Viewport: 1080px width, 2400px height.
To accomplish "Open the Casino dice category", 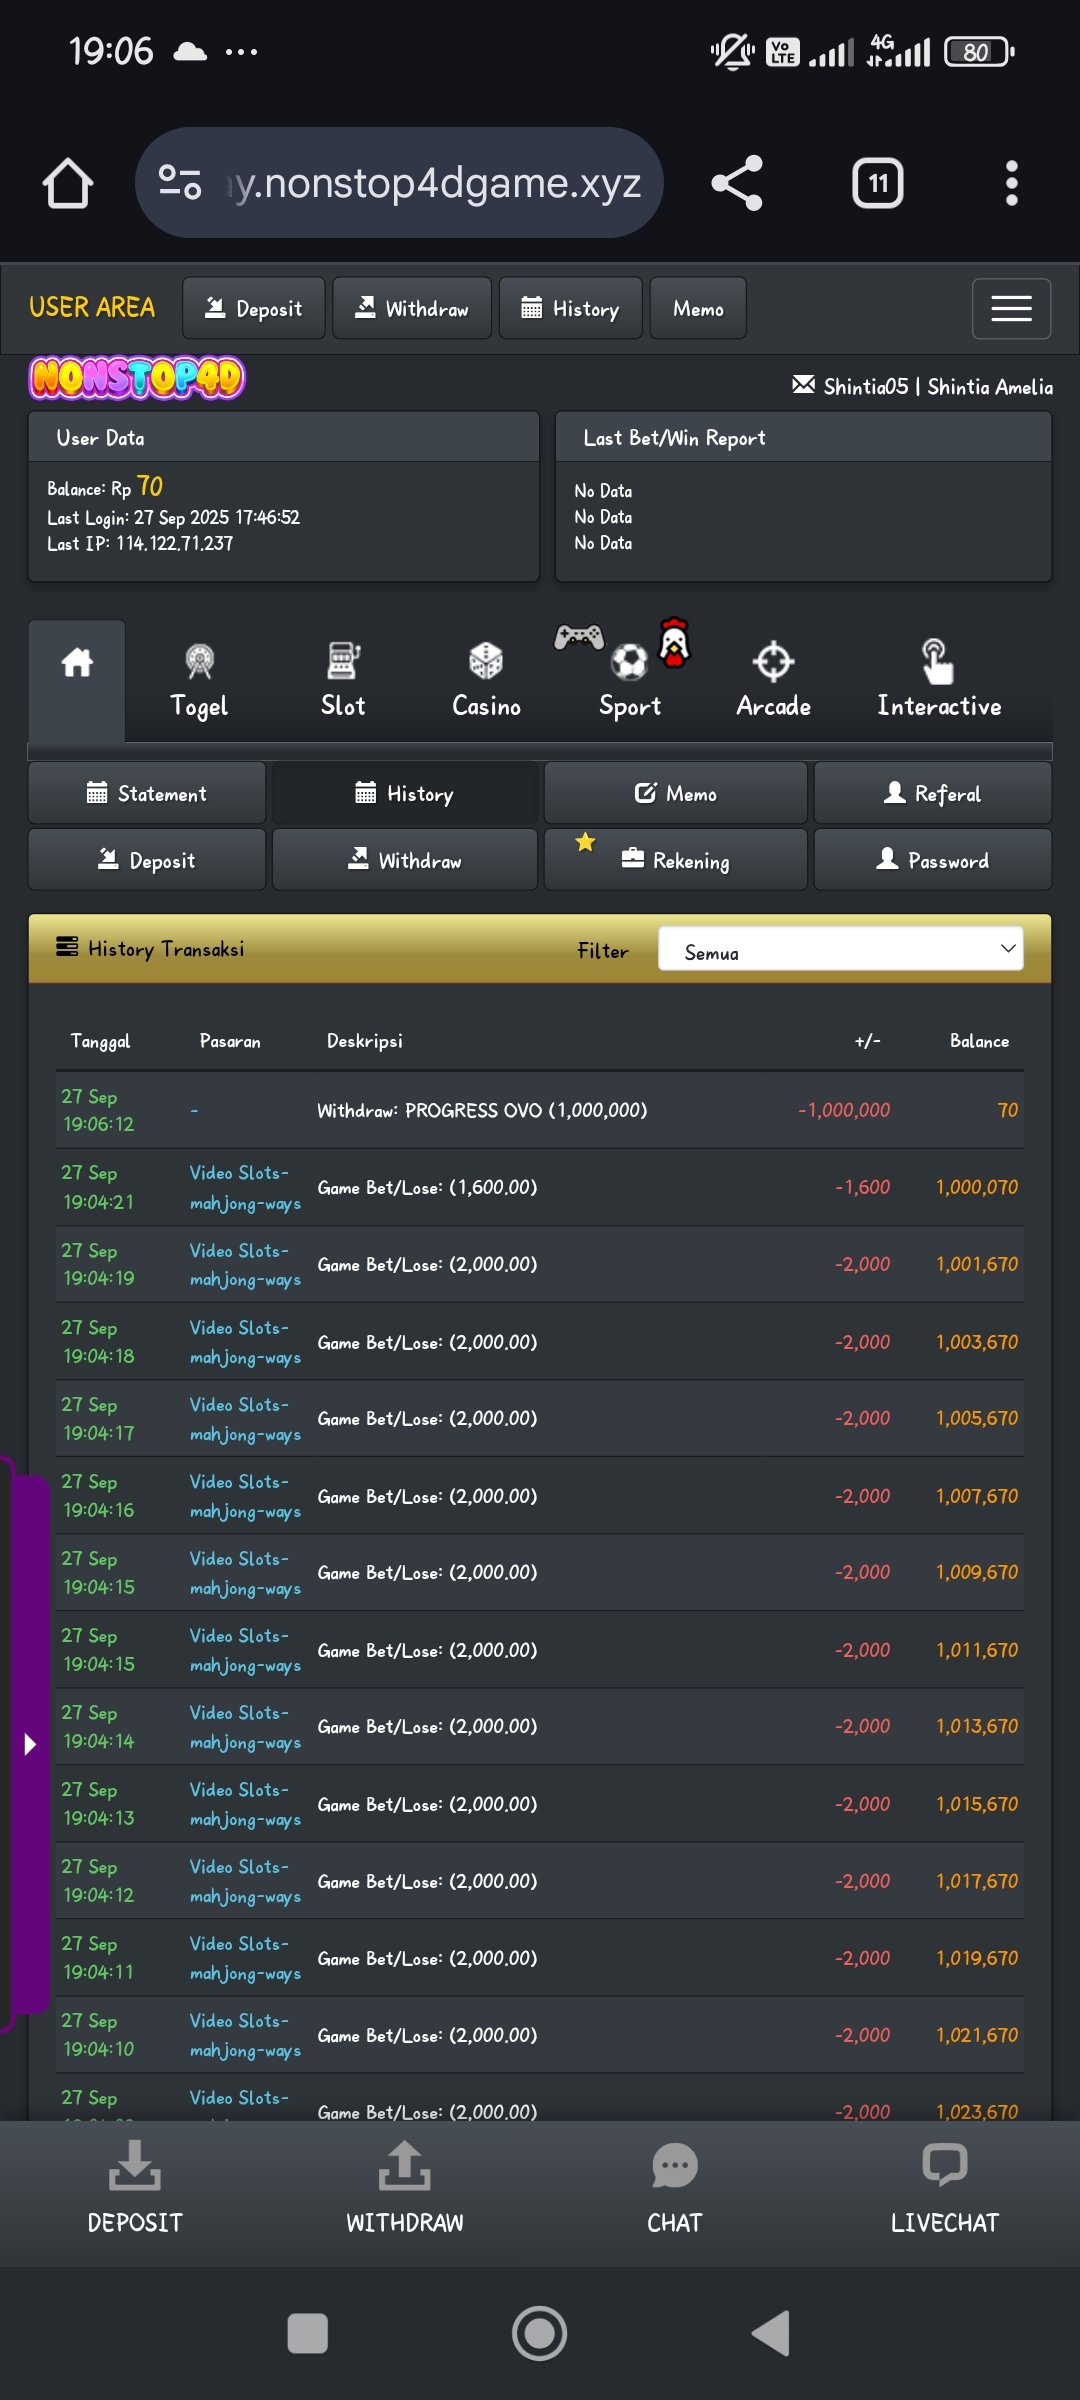I will (486, 681).
